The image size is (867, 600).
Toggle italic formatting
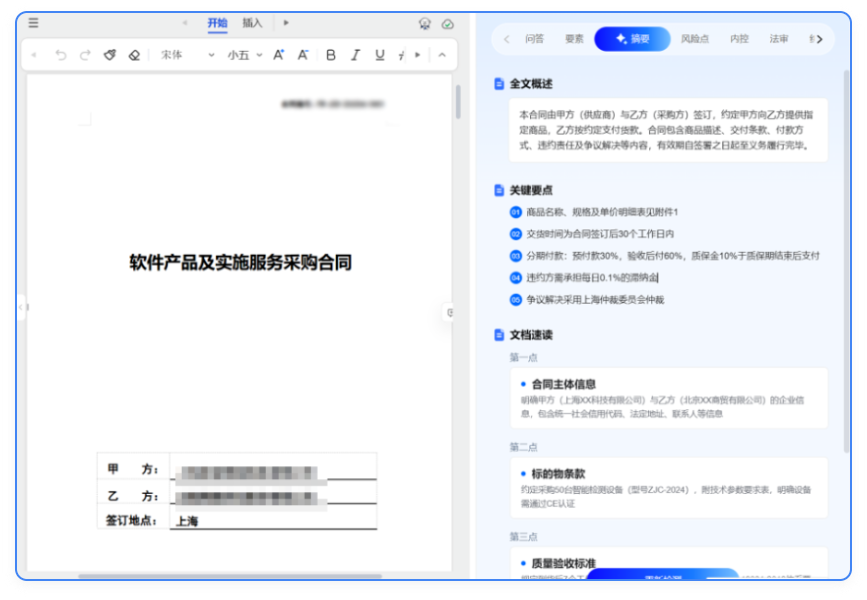click(355, 55)
